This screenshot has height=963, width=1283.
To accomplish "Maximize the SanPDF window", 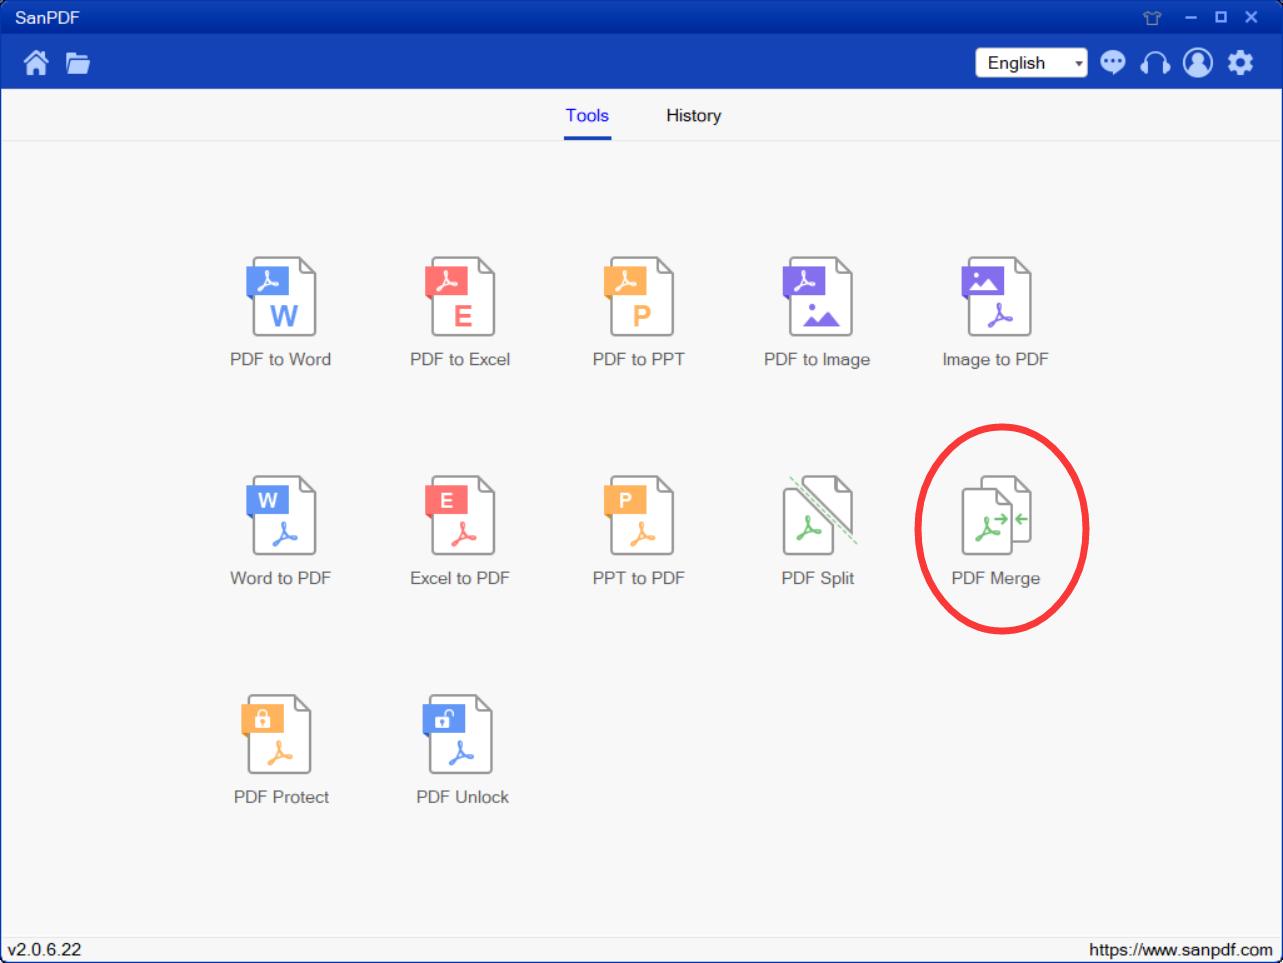I will (x=1221, y=17).
